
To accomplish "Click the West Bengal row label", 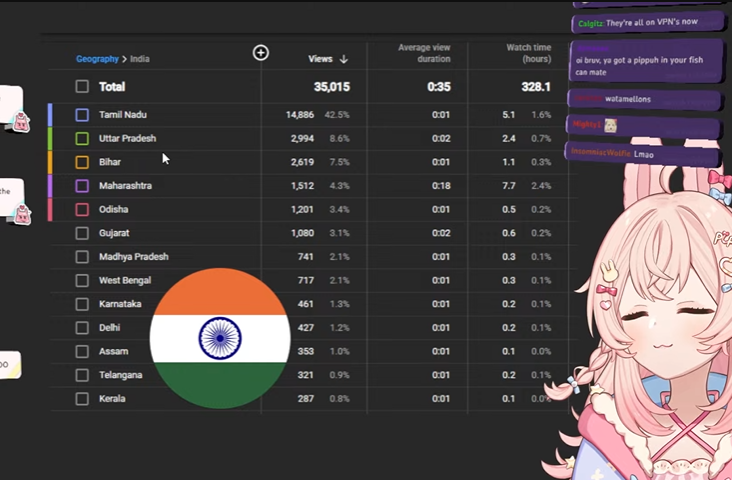I will tap(125, 280).
